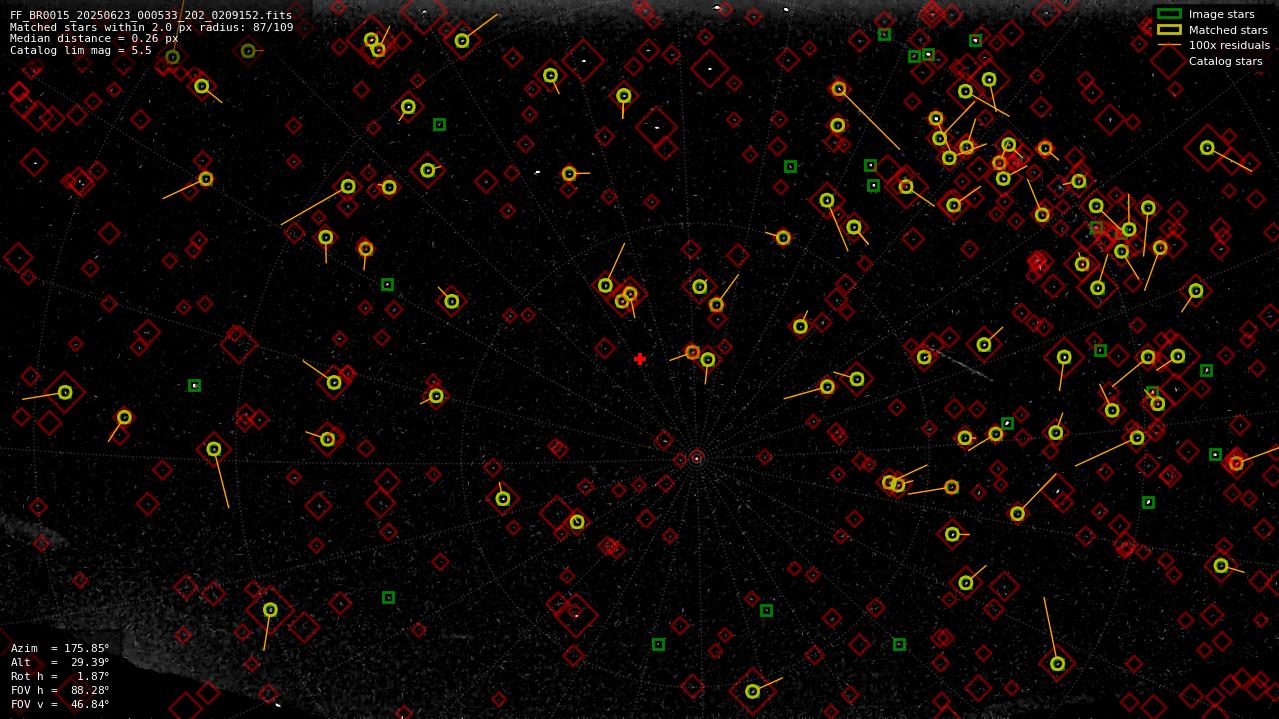Click the "Azim = 175.85°" readout
Screen dimensions: 1279x719
pos(60,648)
